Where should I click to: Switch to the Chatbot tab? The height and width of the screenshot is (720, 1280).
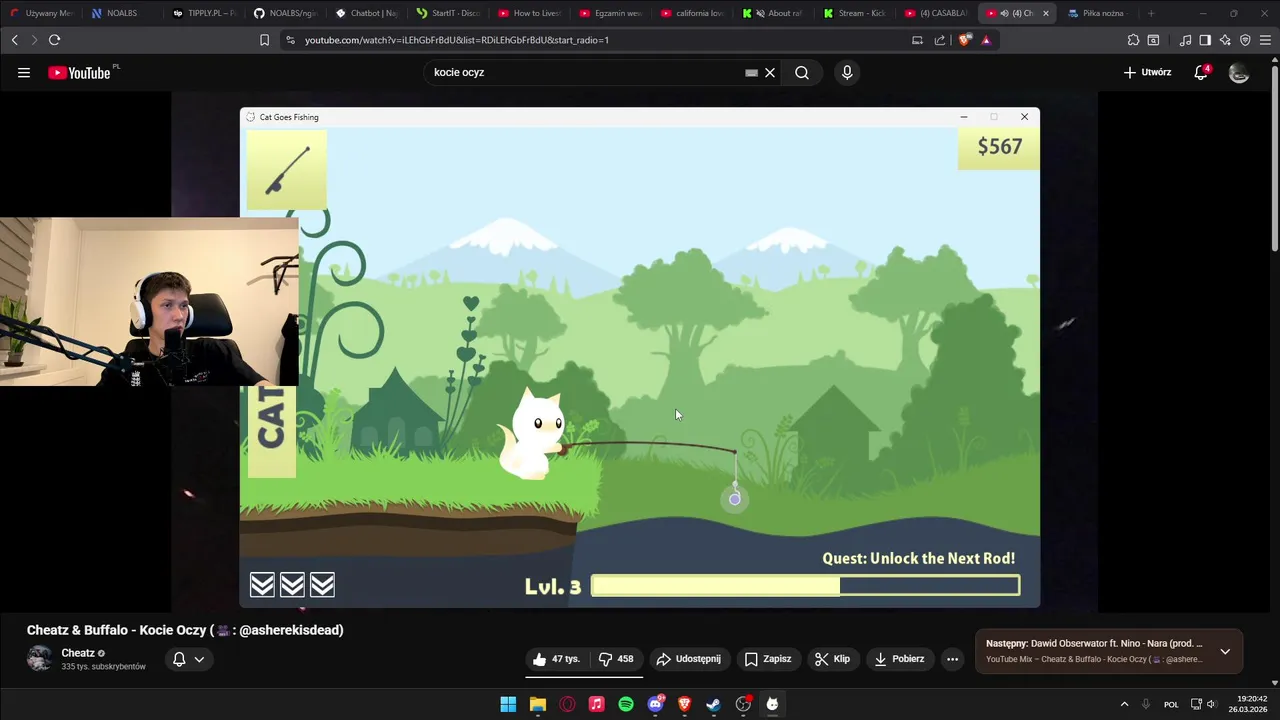click(367, 13)
